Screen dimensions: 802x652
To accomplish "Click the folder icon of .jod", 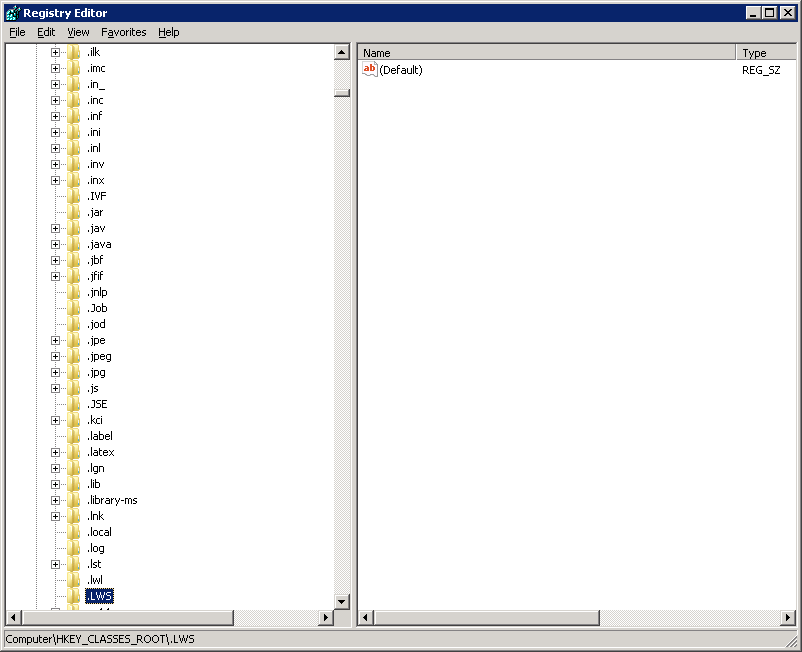I will pos(74,324).
